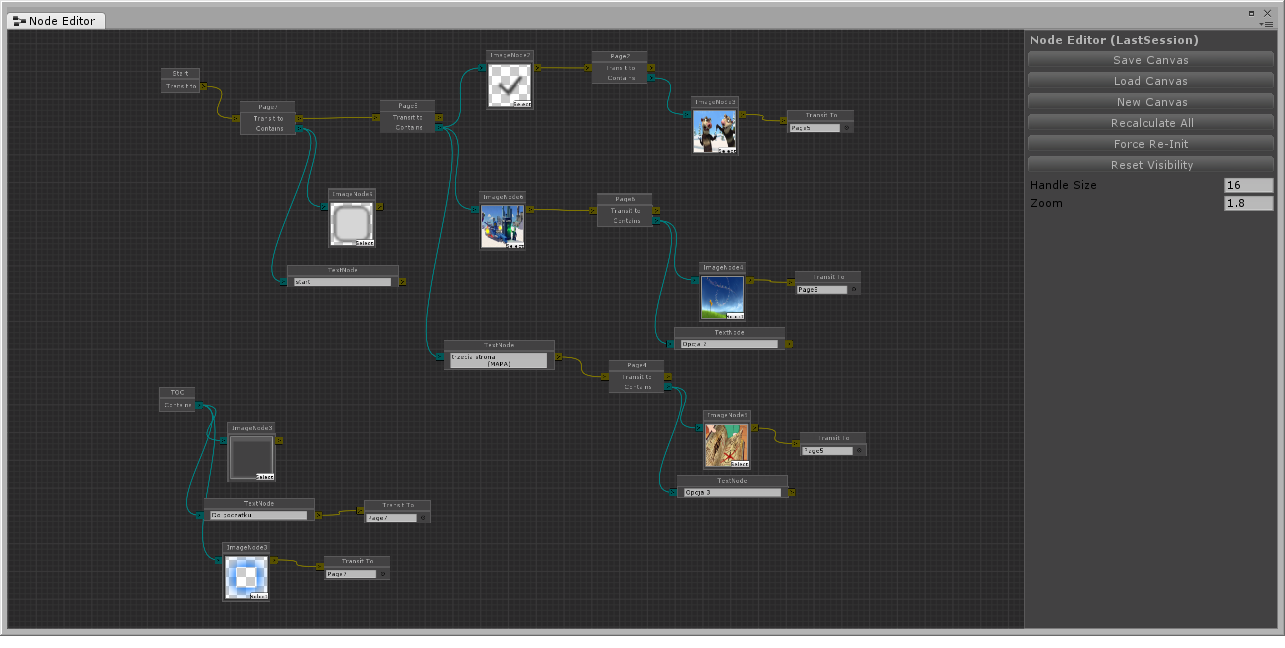
Task: Click the Load Canvas button
Action: click(1150, 81)
